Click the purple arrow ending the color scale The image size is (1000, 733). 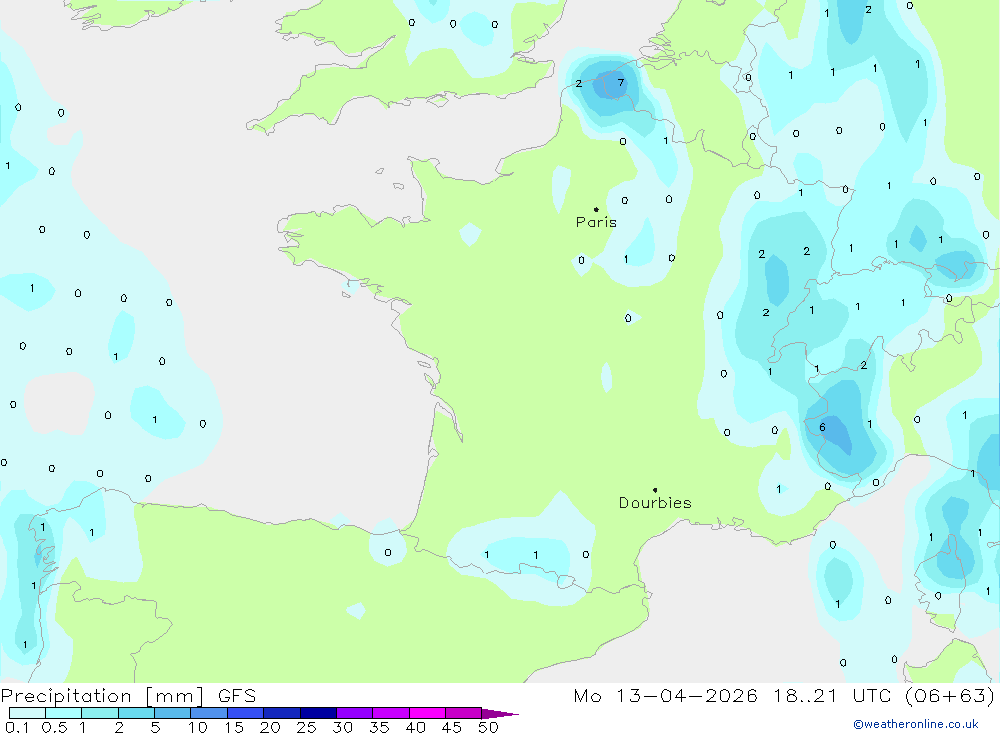tap(500, 713)
